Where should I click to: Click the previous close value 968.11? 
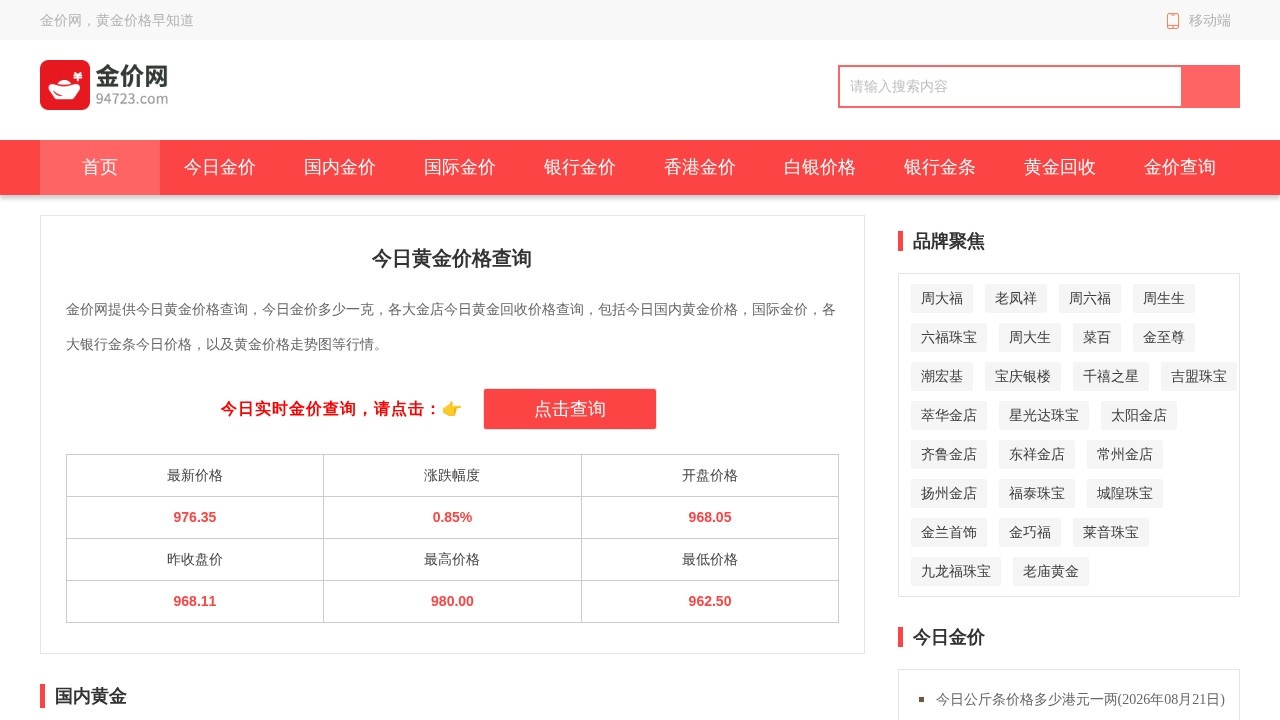[x=195, y=601]
